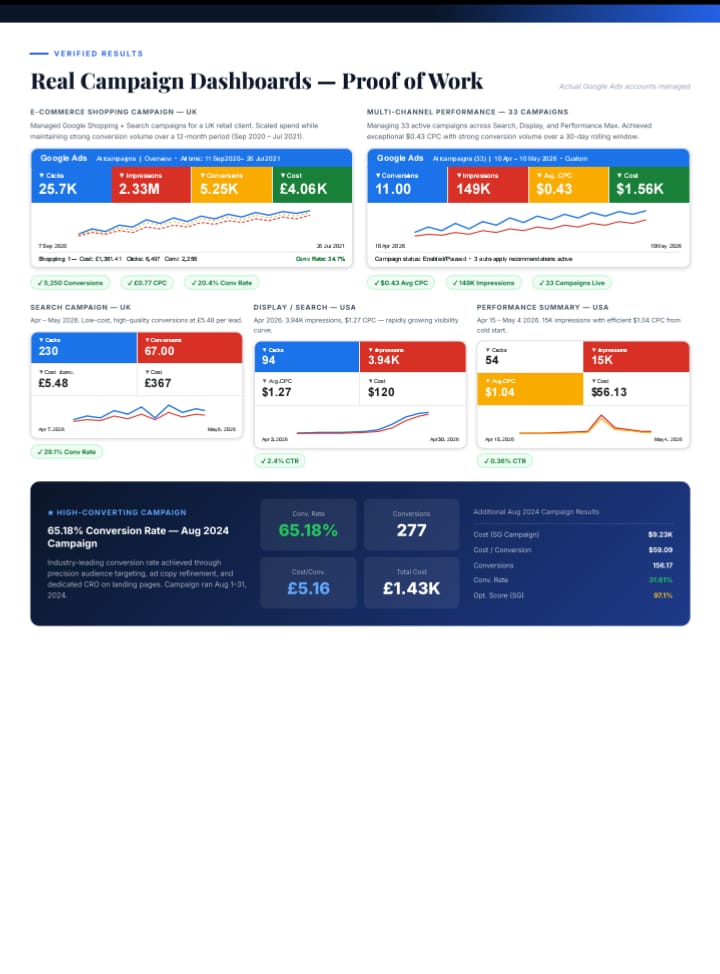The width and height of the screenshot is (720, 974).
Task: Click the '2.4% CTR' badge
Action: (x=280, y=461)
